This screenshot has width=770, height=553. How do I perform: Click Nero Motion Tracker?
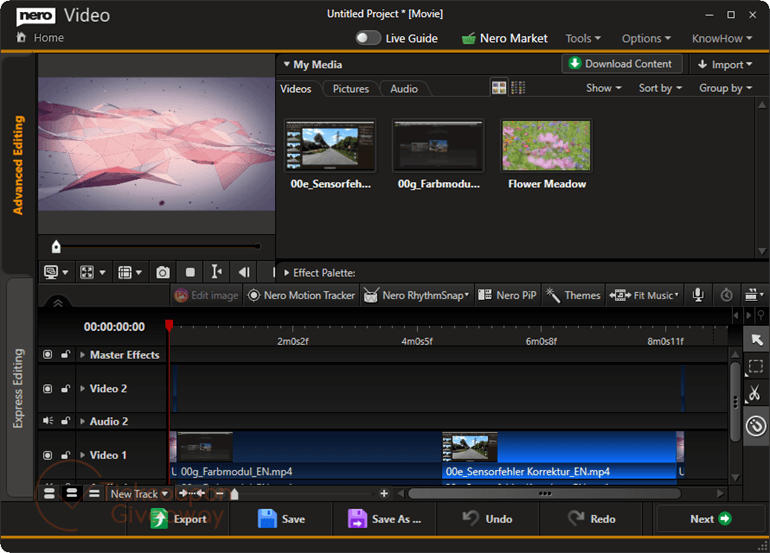pos(302,295)
